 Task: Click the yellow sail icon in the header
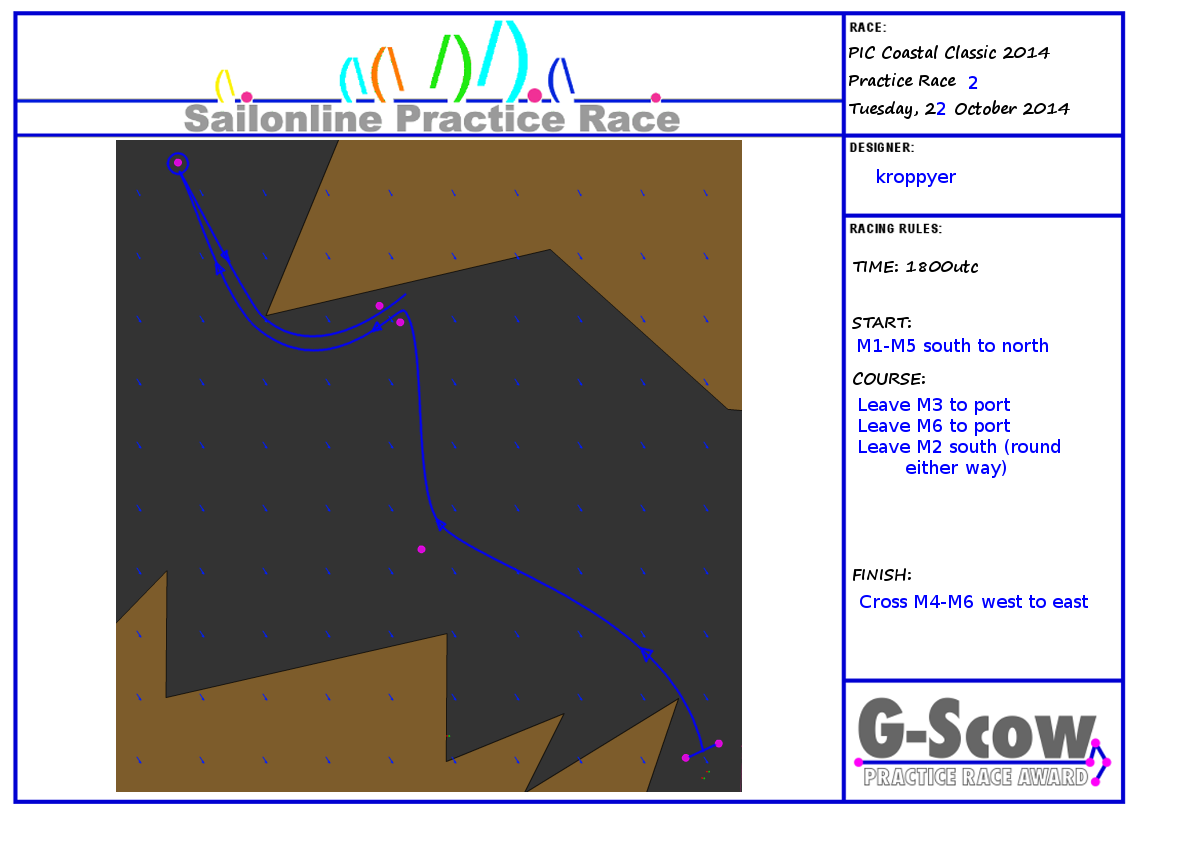coord(225,85)
